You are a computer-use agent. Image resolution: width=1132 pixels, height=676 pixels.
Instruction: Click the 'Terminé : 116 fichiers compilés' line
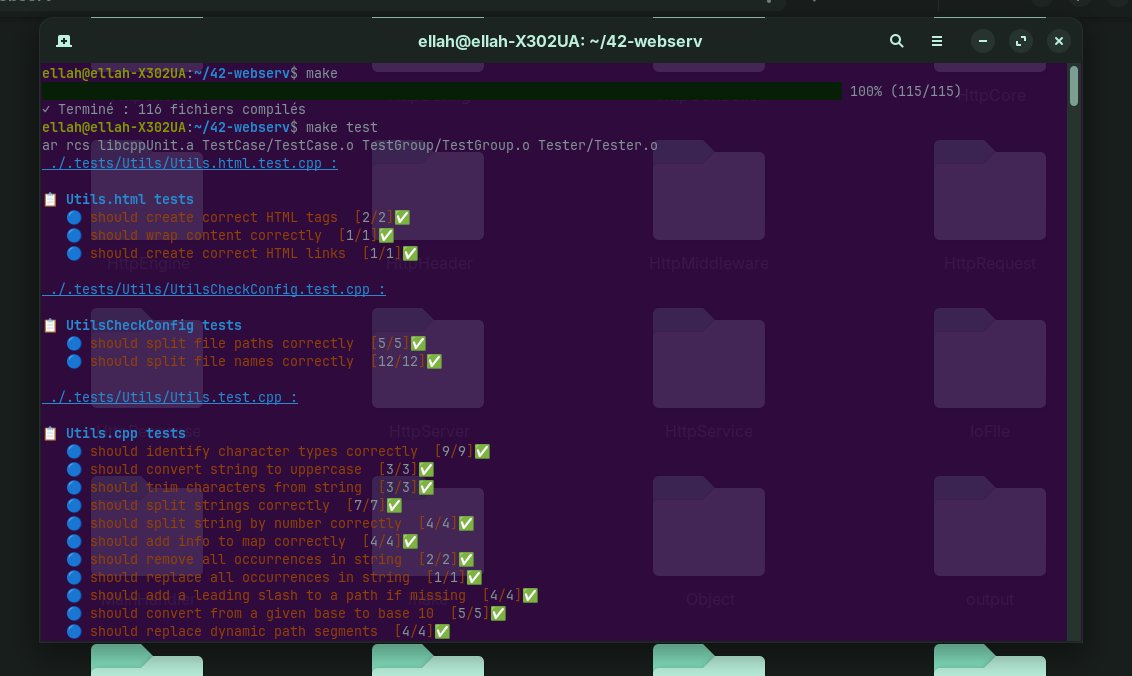[174, 109]
